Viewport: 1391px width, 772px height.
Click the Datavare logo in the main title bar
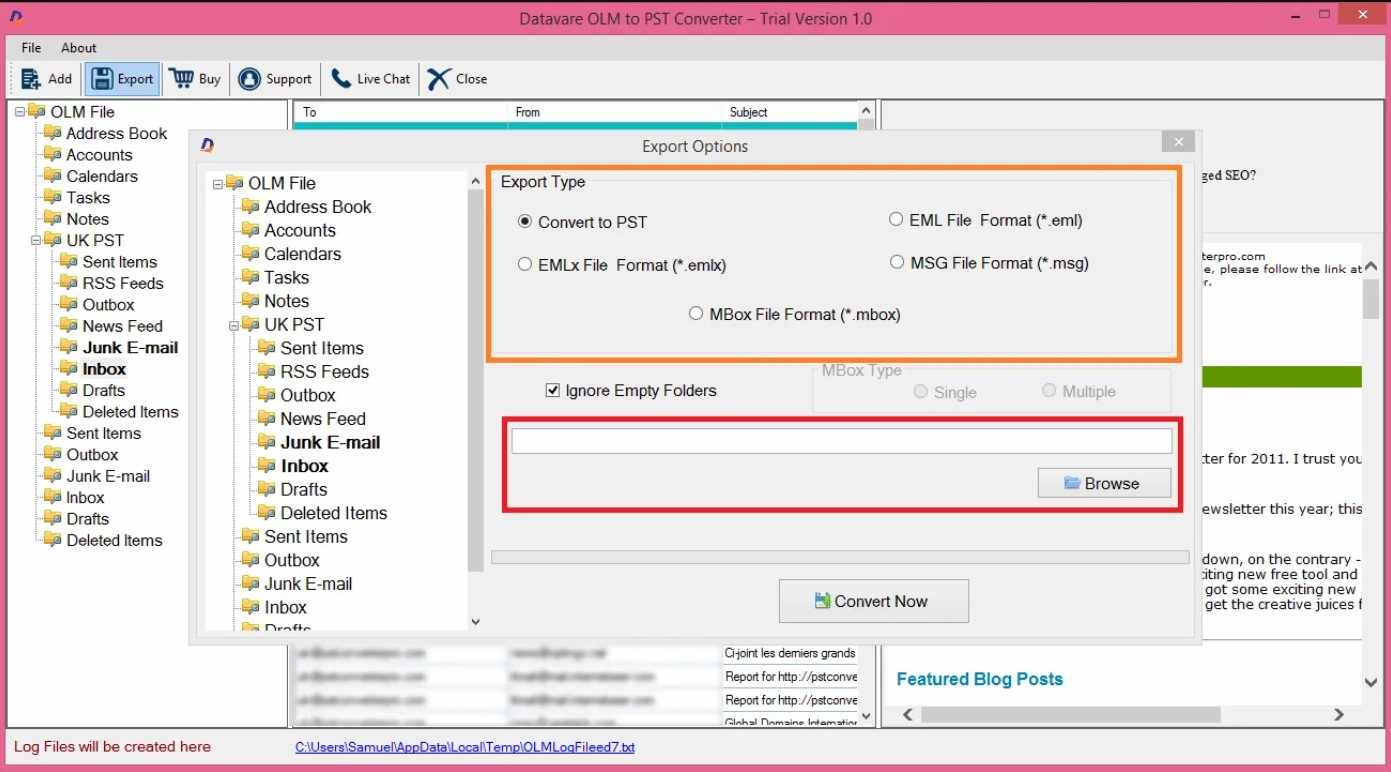(x=15, y=17)
